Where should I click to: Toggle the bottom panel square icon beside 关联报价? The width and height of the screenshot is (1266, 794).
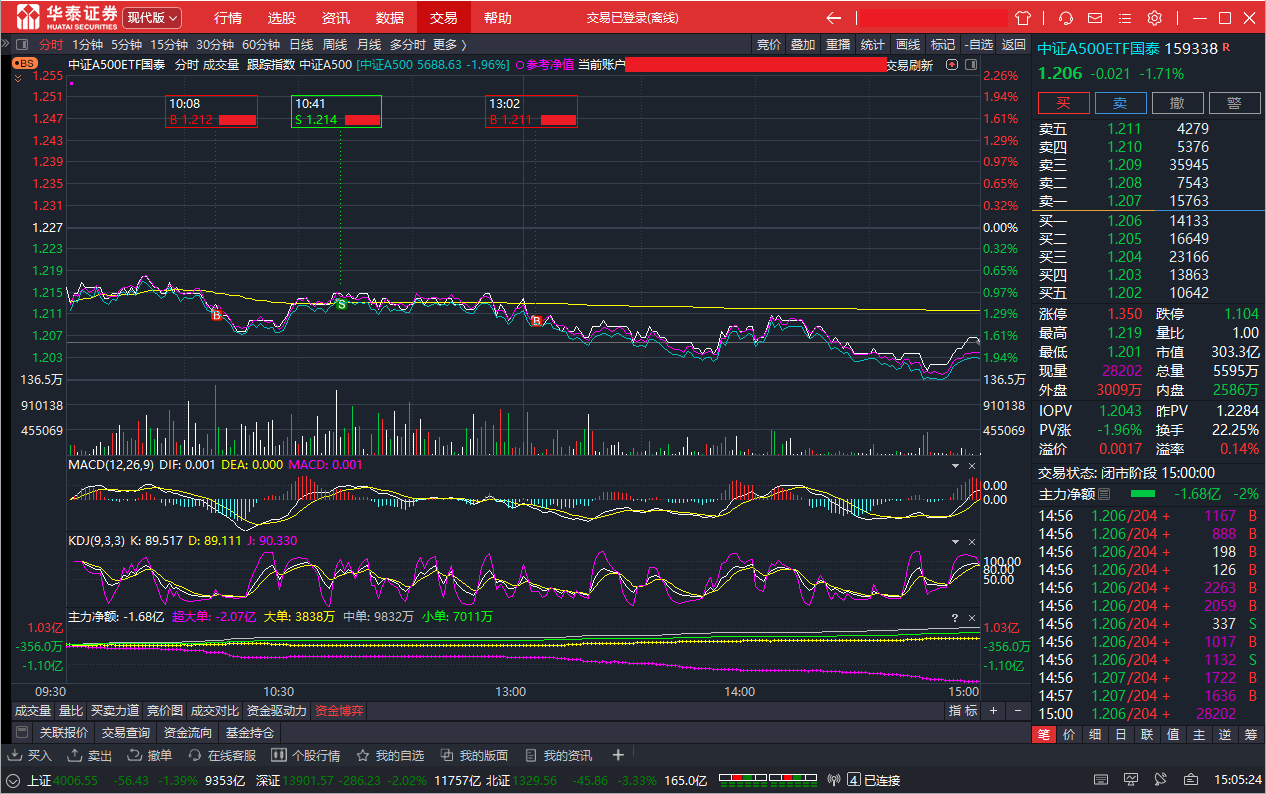click(x=22, y=732)
